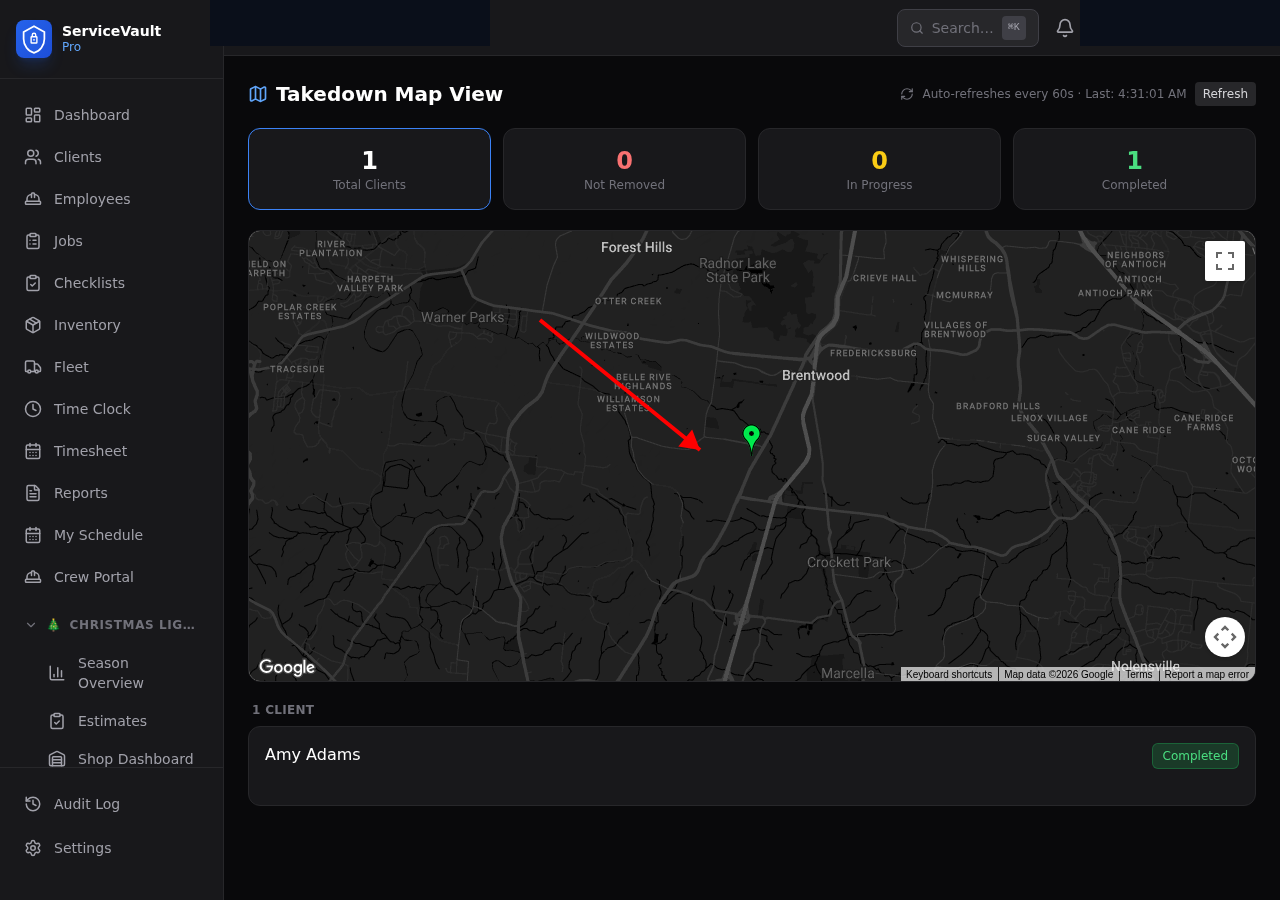Viewport: 1280px width, 900px height.
Task: Open the Terms link
Action: tap(1138, 674)
